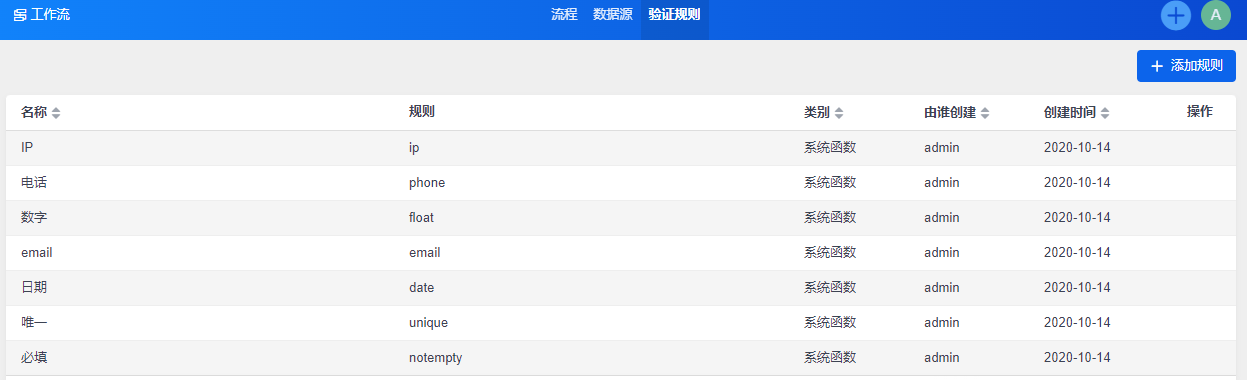Screen dimensions: 1247x380
Task: Select the 验证规则 tab
Action: coord(674,15)
